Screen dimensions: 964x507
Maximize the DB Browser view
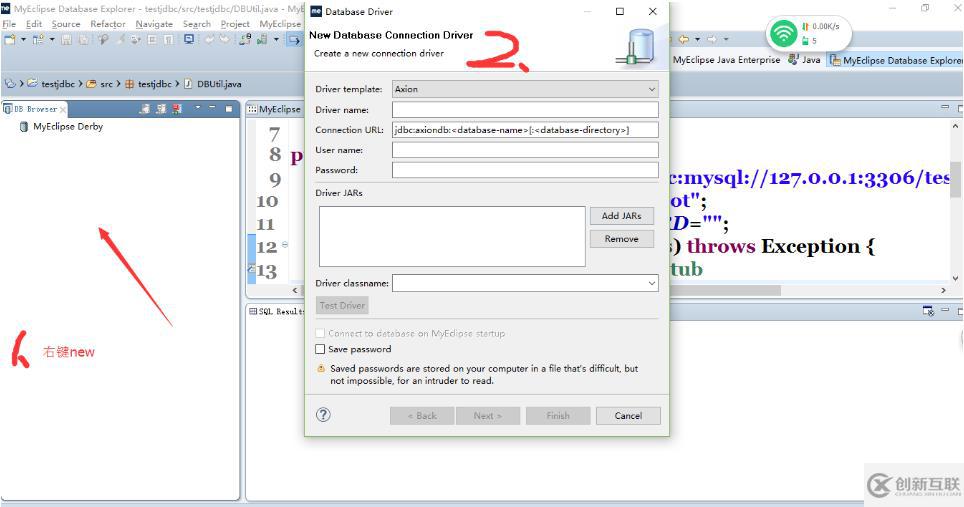(229, 109)
